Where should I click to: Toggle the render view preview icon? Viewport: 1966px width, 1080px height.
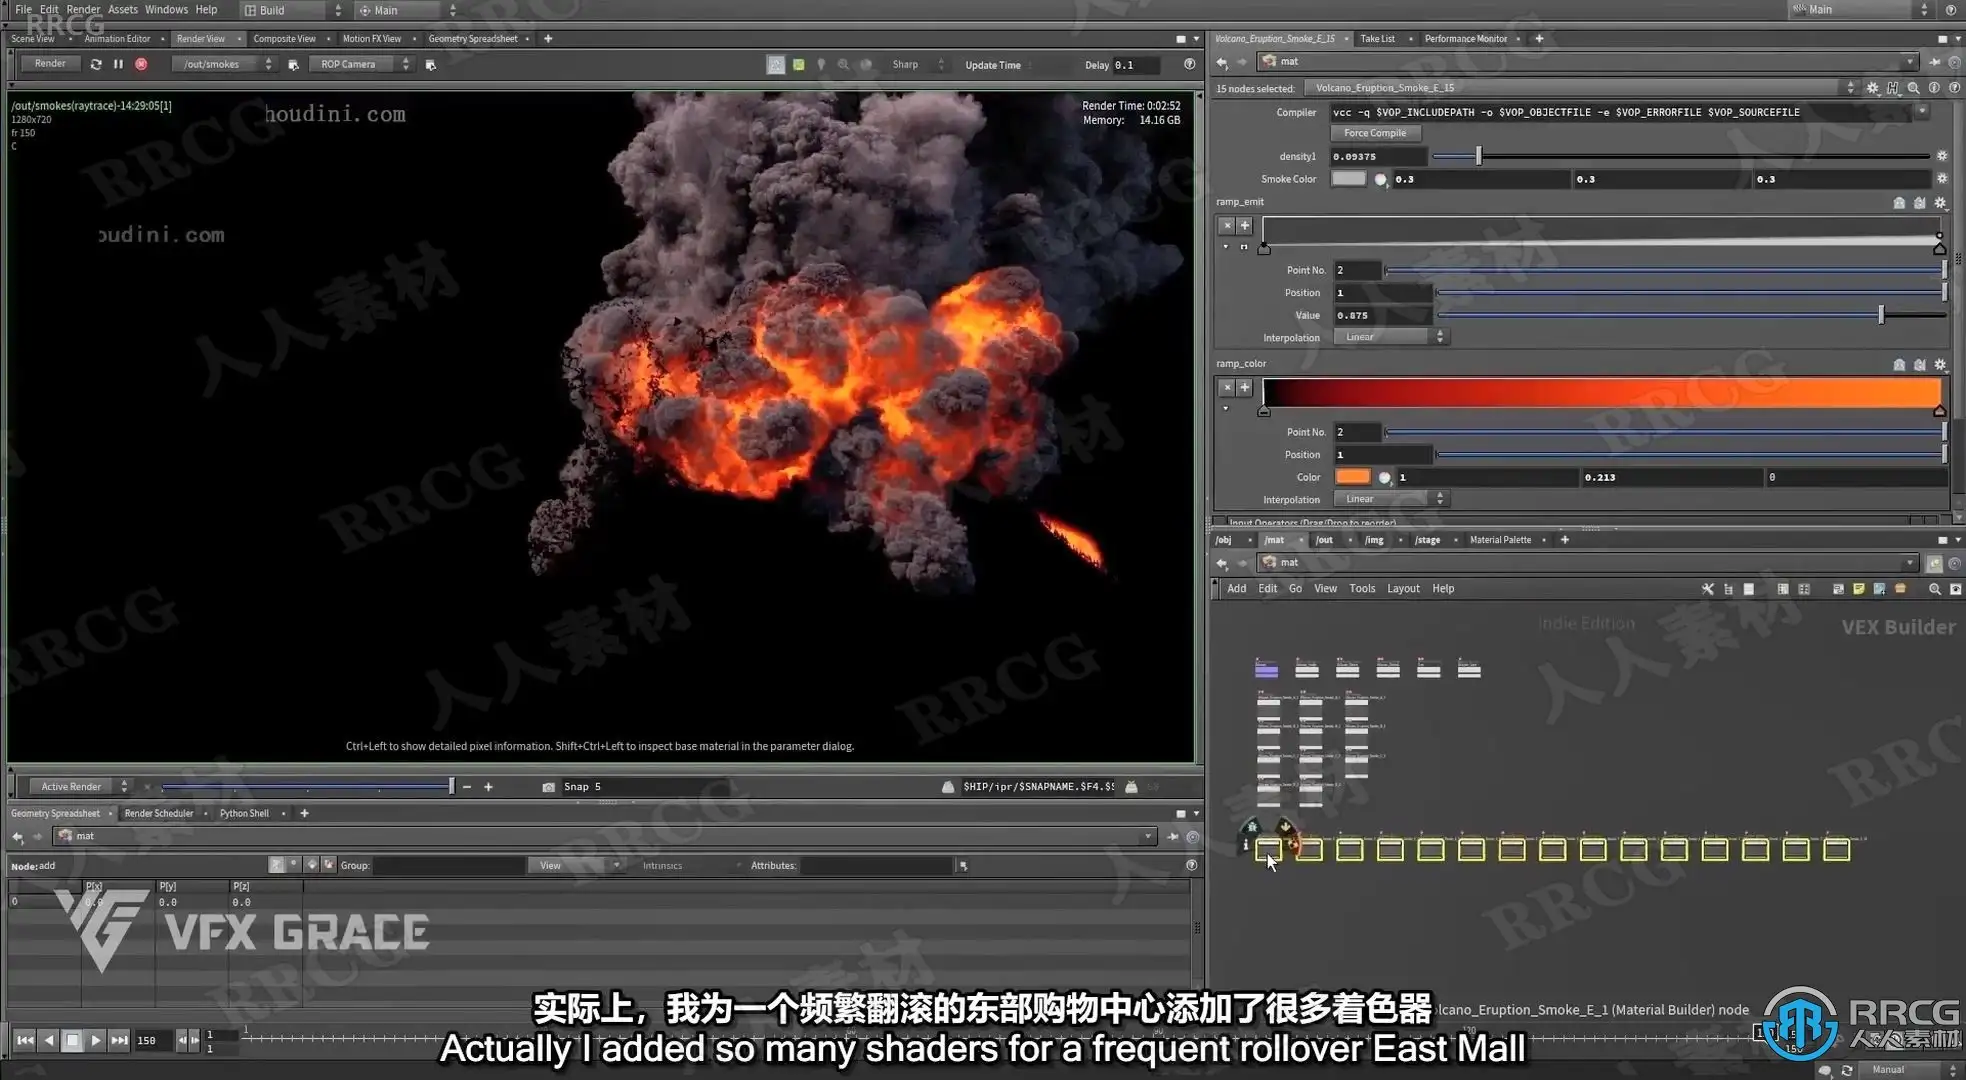(775, 65)
